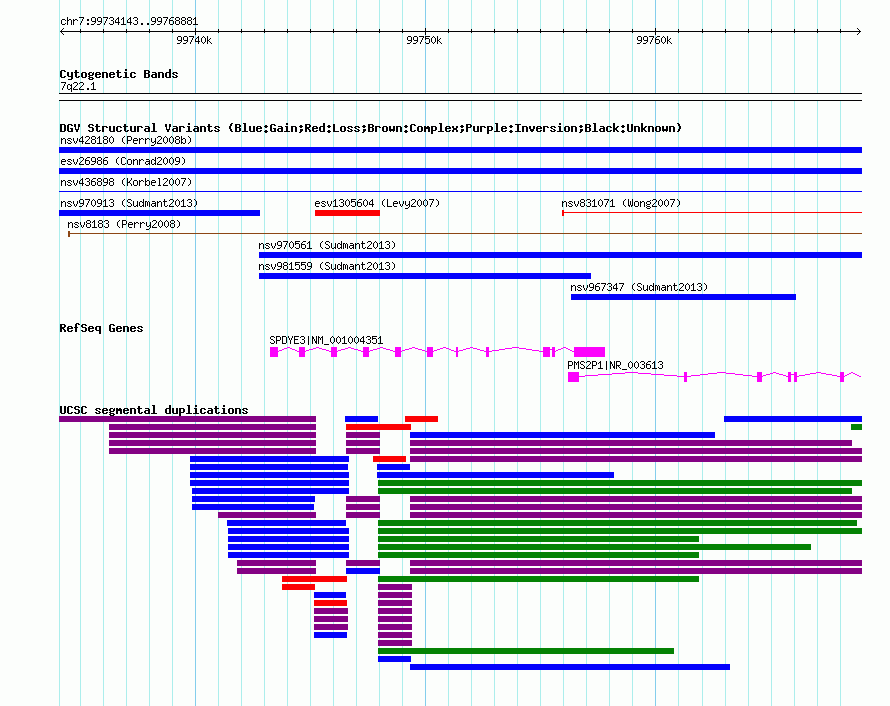The image size is (890, 706).
Task: Click the blue nsv981559 gain bar
Action: (x=425, y=276)
